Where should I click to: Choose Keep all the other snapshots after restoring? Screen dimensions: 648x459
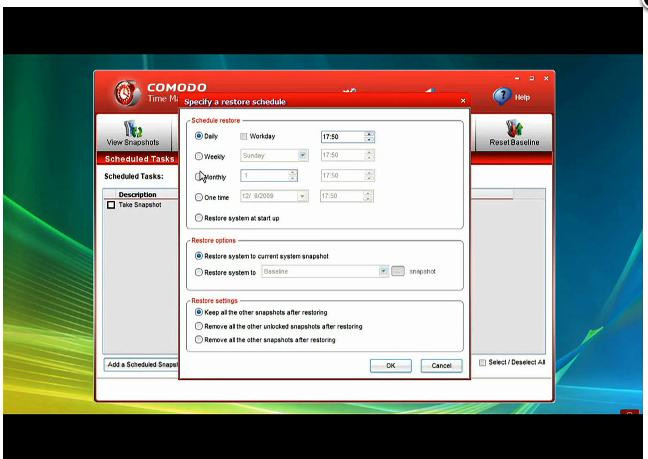pyautogui.click(x=199, y=312)
